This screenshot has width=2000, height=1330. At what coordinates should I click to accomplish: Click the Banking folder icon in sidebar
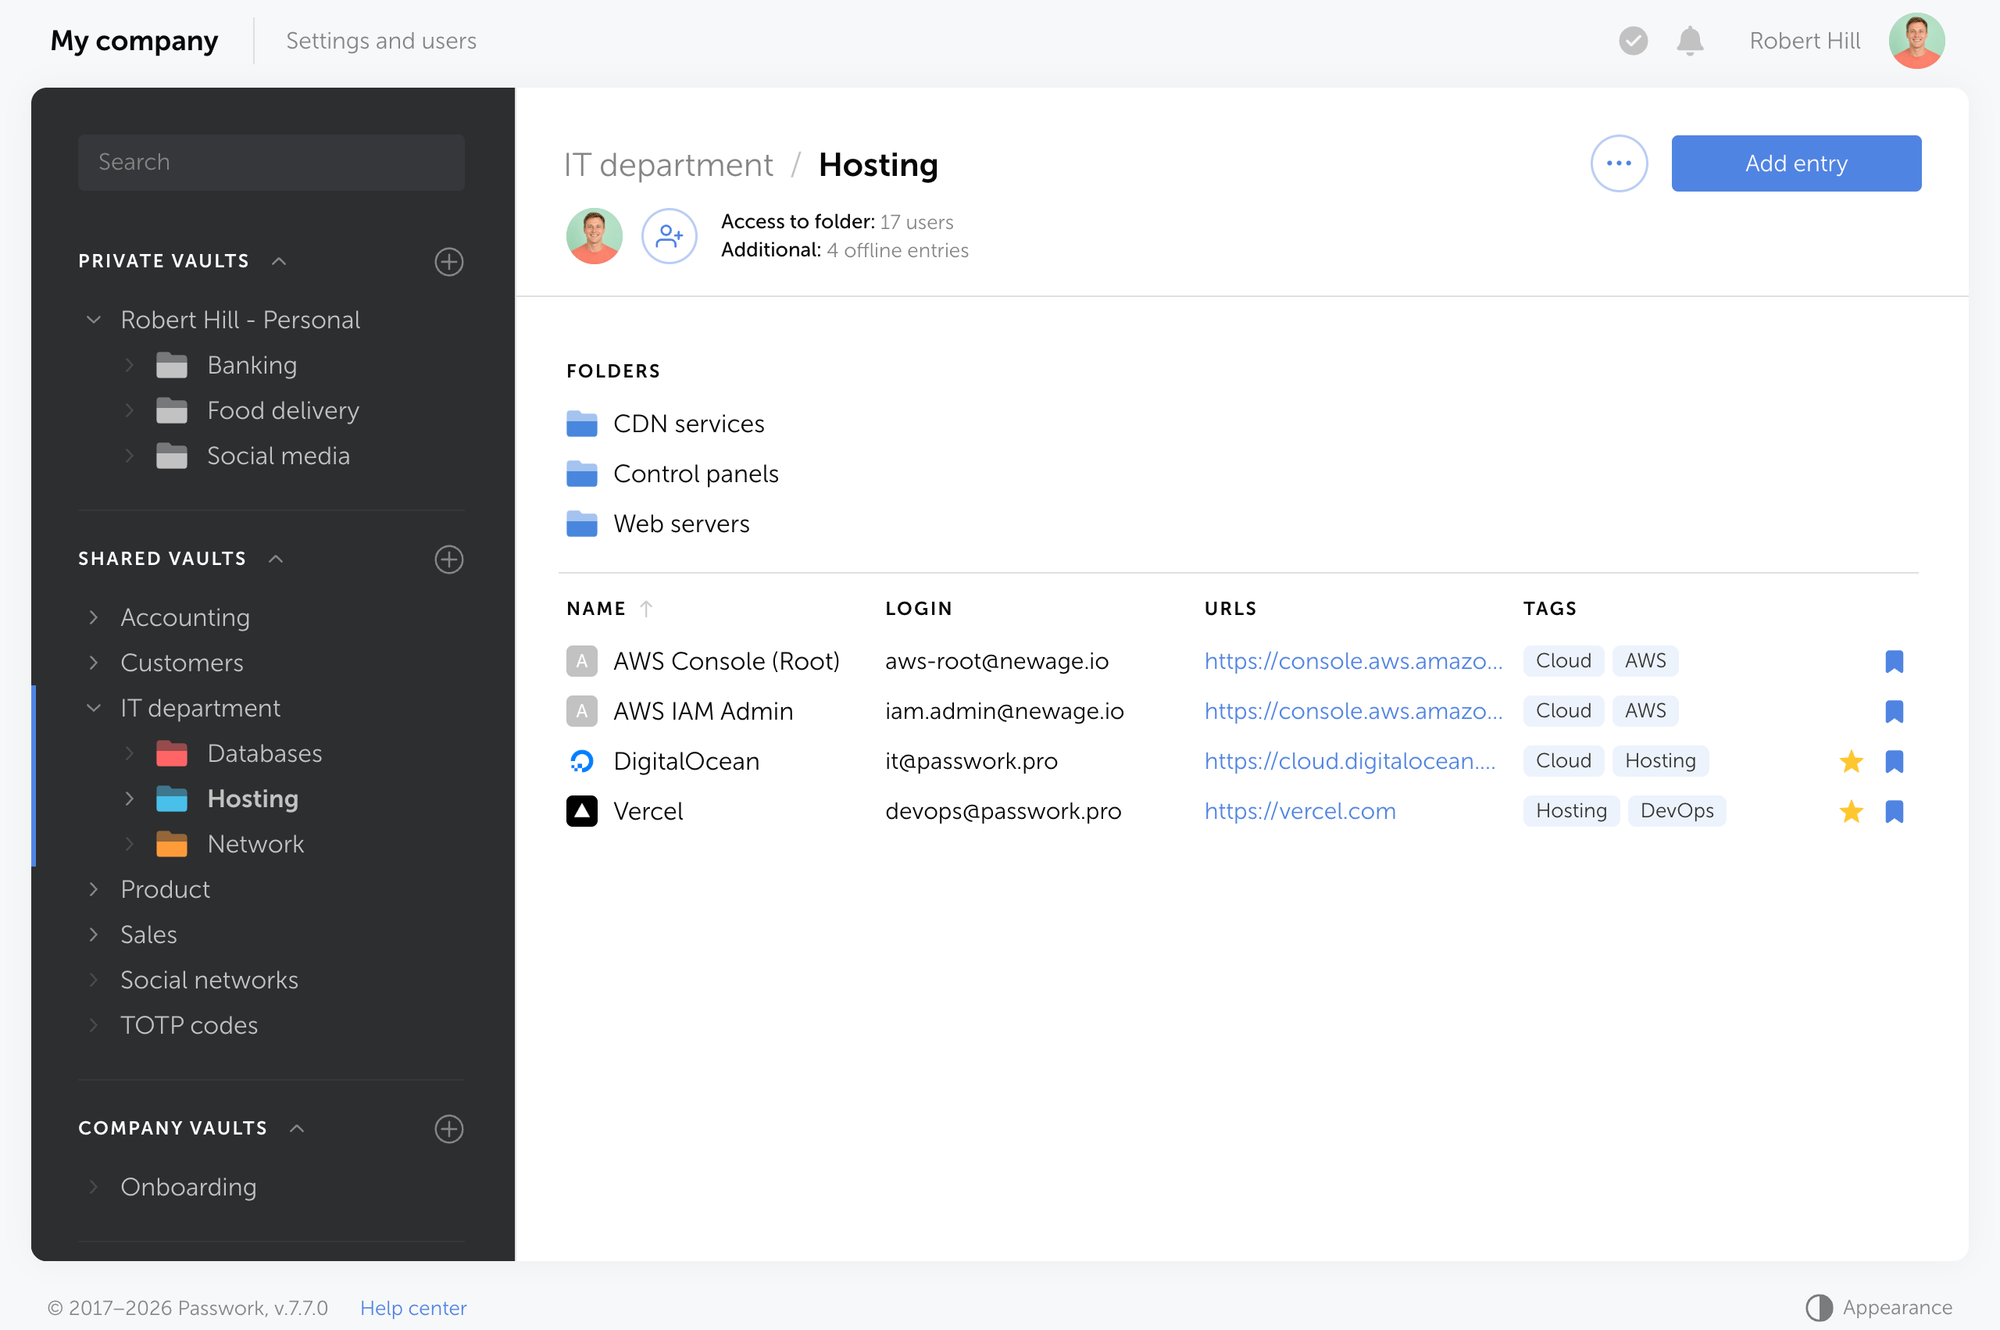[172, 366]
